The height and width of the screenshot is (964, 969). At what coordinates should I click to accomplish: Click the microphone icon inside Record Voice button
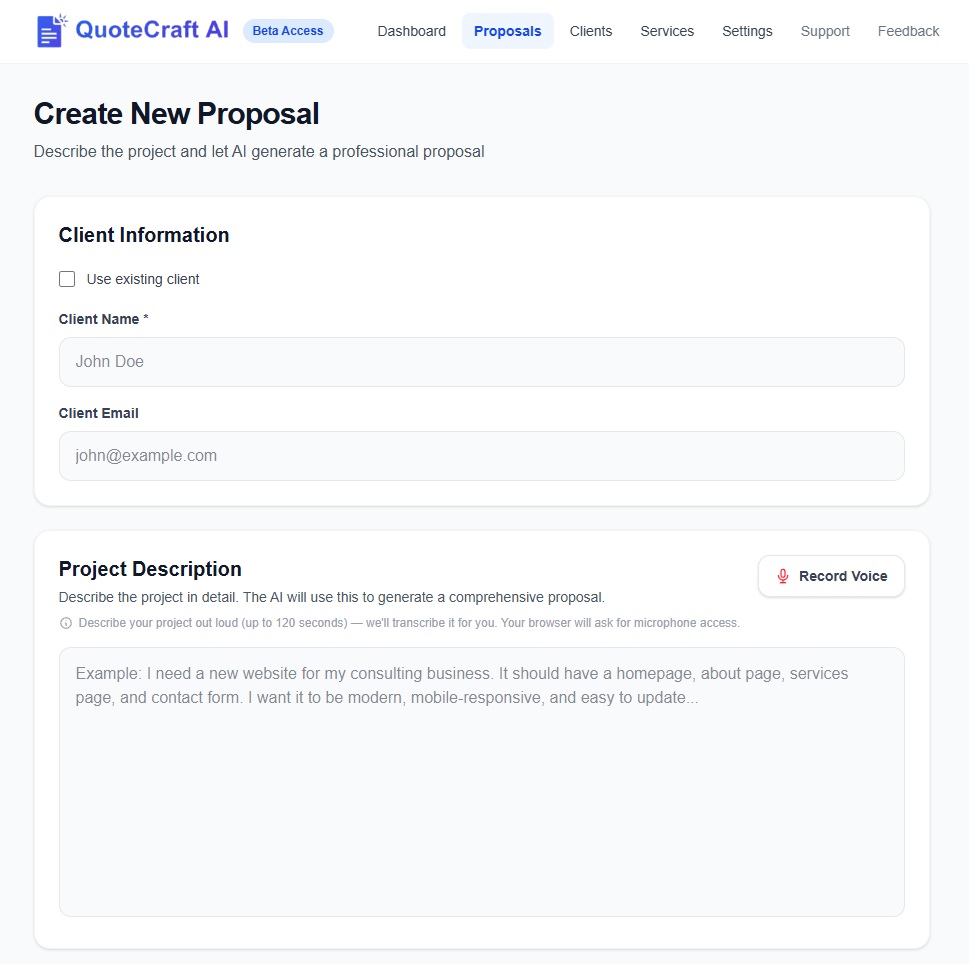[x=781, y=576]
